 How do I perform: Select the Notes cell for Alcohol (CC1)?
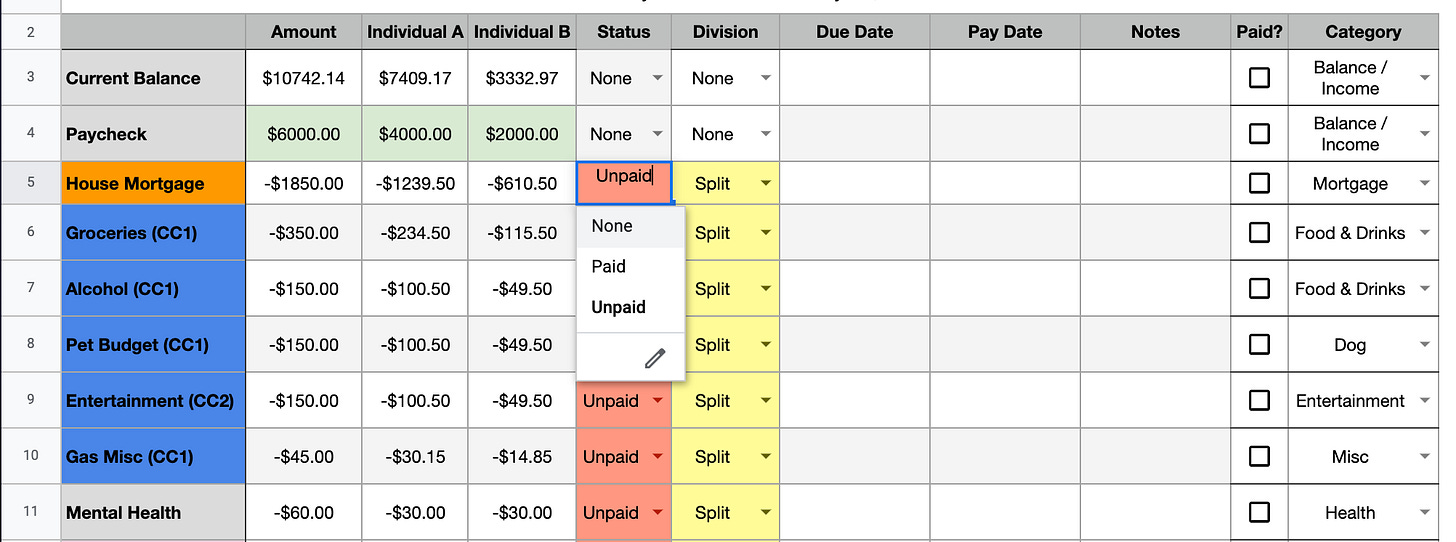1156,289
